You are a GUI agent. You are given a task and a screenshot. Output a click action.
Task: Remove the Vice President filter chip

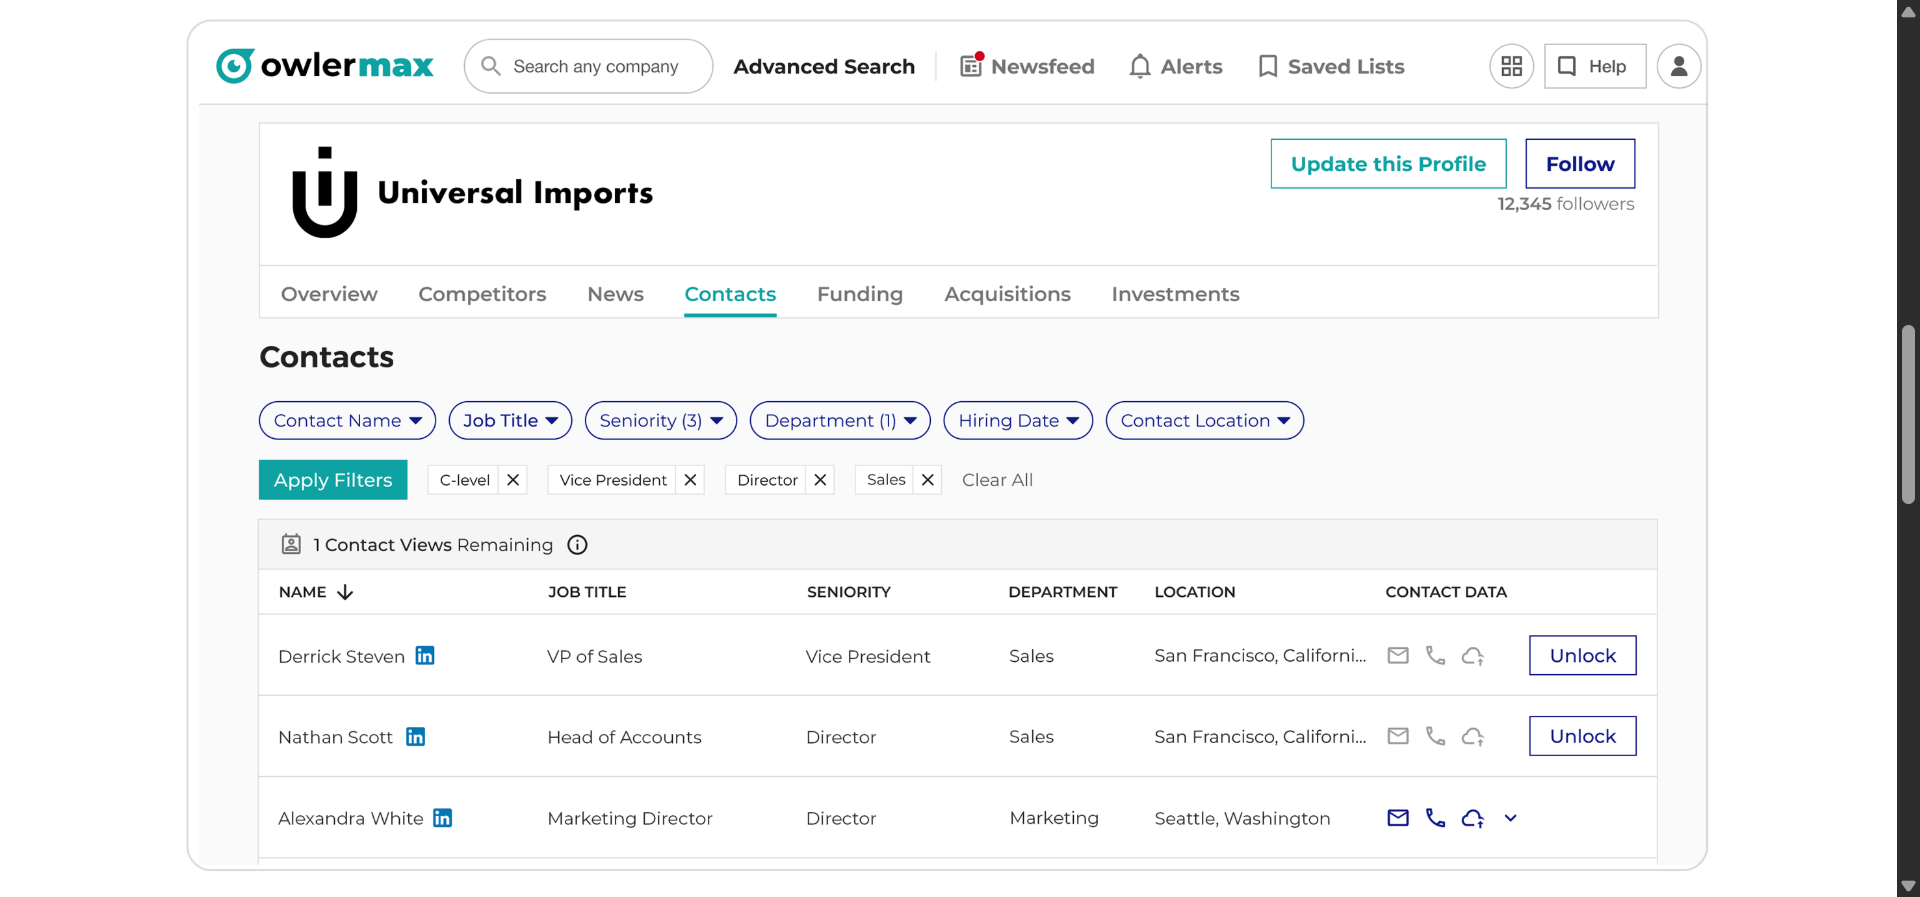click(690, 480)
